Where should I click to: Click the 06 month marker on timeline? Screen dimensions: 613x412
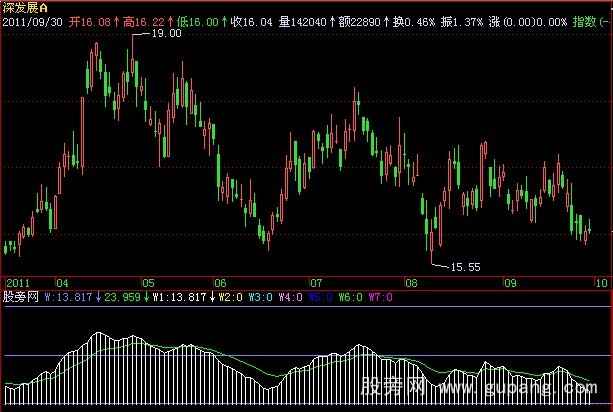coord(219,283)
